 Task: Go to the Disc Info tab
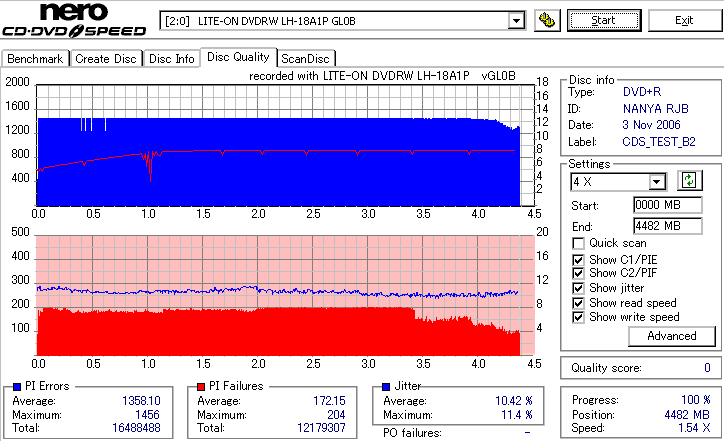(172, 59)
